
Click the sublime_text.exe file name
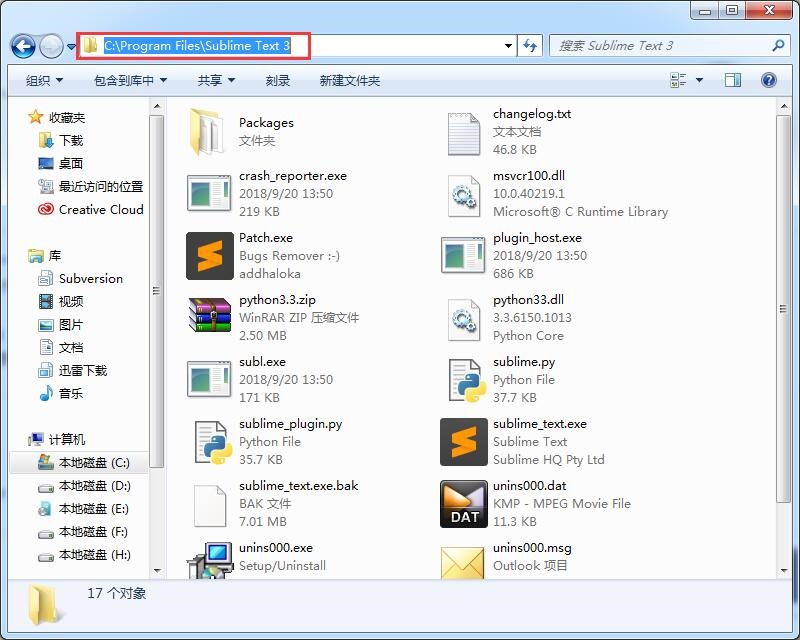coord(540,424)
